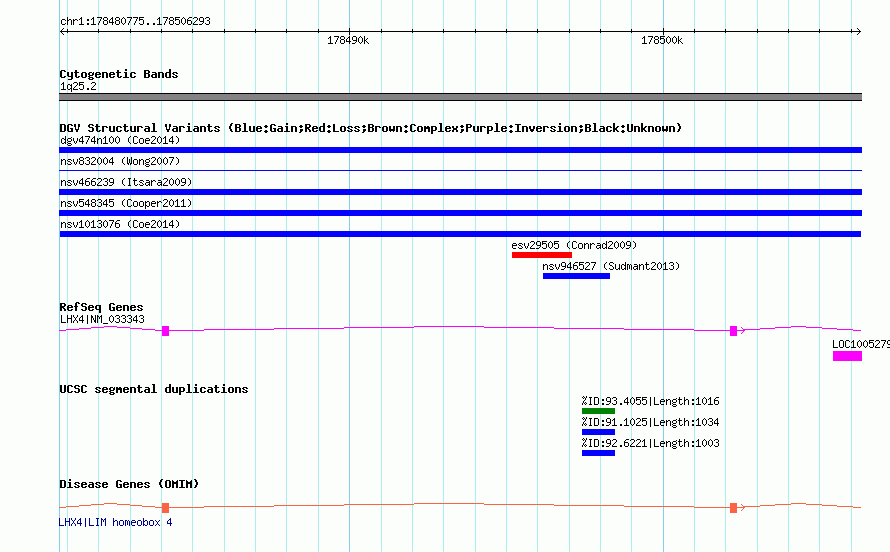This screenshot has height=552, width=890.
Task: Click the nsv946527 (Sudmant2013) label text
Action: click(611, 266)
